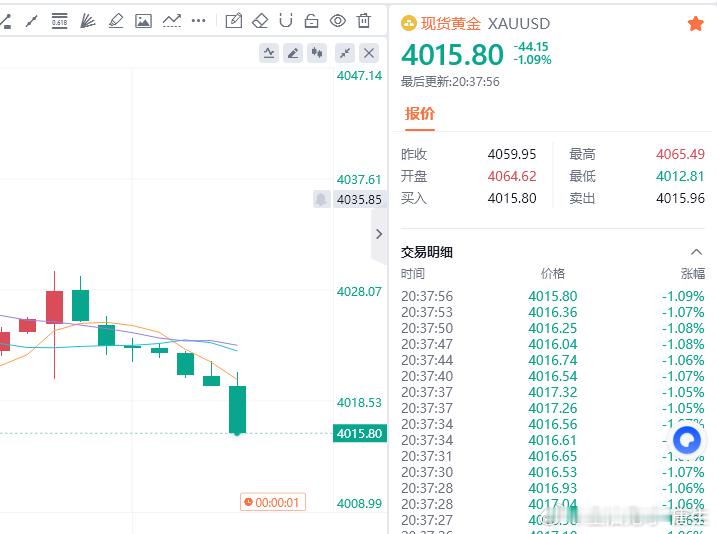This screenshot has height=534, width=717.
Task: Toggle drawings visibility eye icon
Action: click(338, 21)
